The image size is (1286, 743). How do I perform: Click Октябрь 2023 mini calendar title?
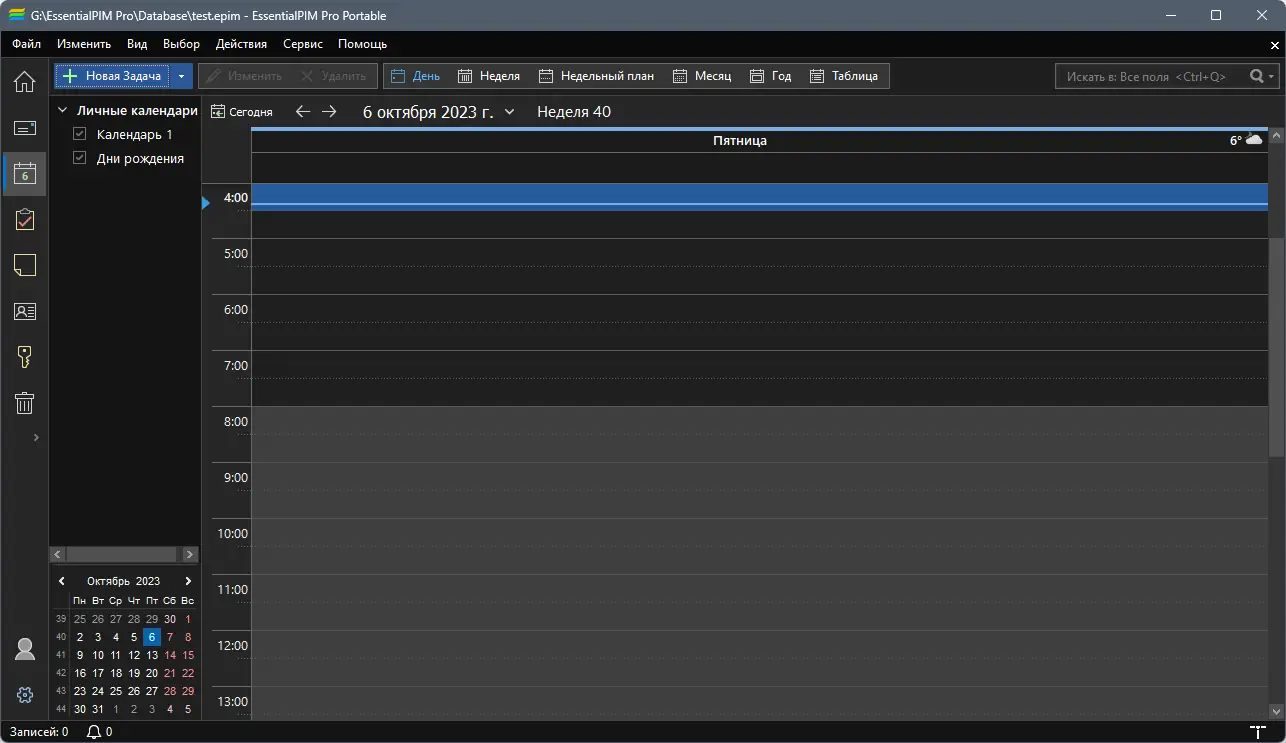click(x=123, y=581)
